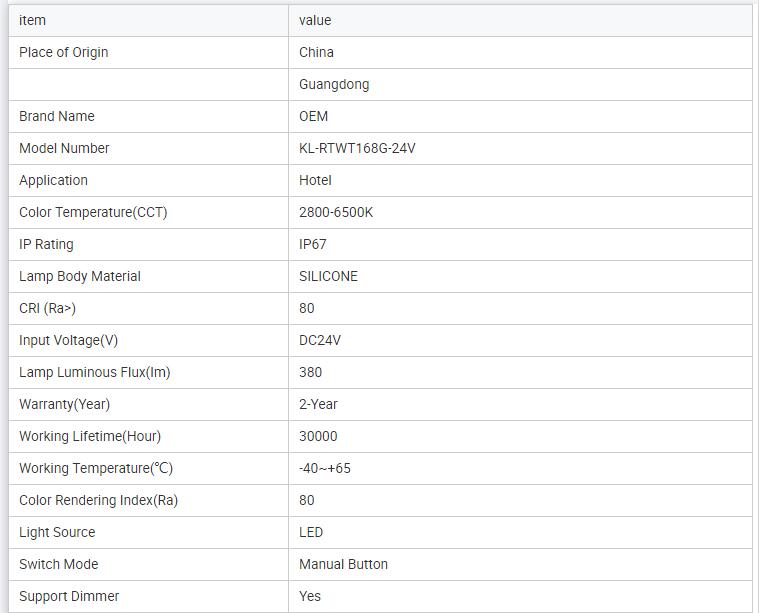Click the 'China' value cell

[316, 52]
